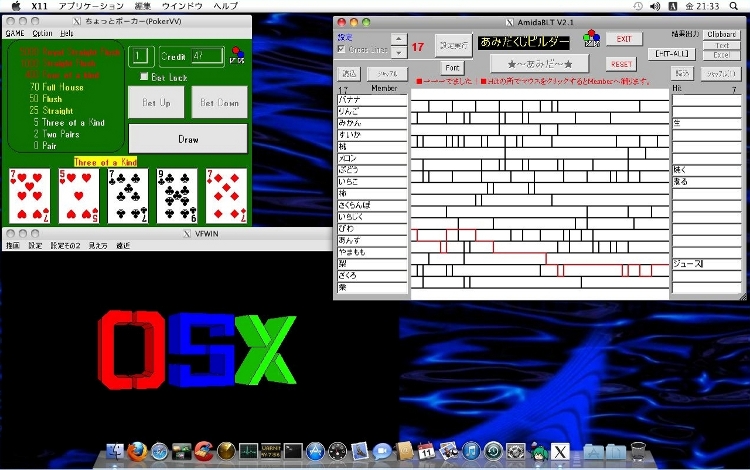Image resolution: width=750 pixels, height=470 pixels.
Task: Open the Mail stamp icon in dock
Action: (360, 451)
